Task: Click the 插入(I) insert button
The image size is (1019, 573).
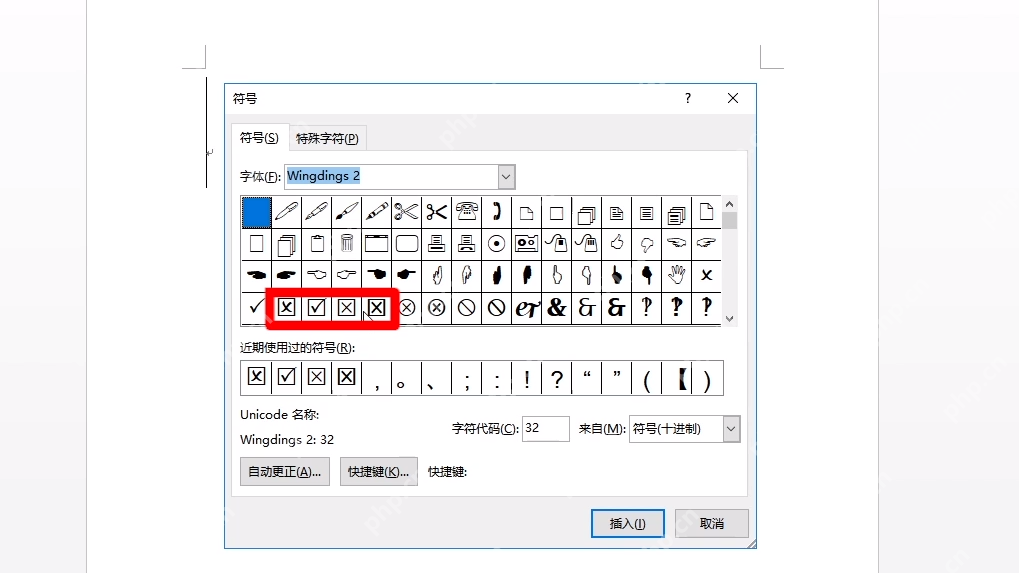Action: 628,524
